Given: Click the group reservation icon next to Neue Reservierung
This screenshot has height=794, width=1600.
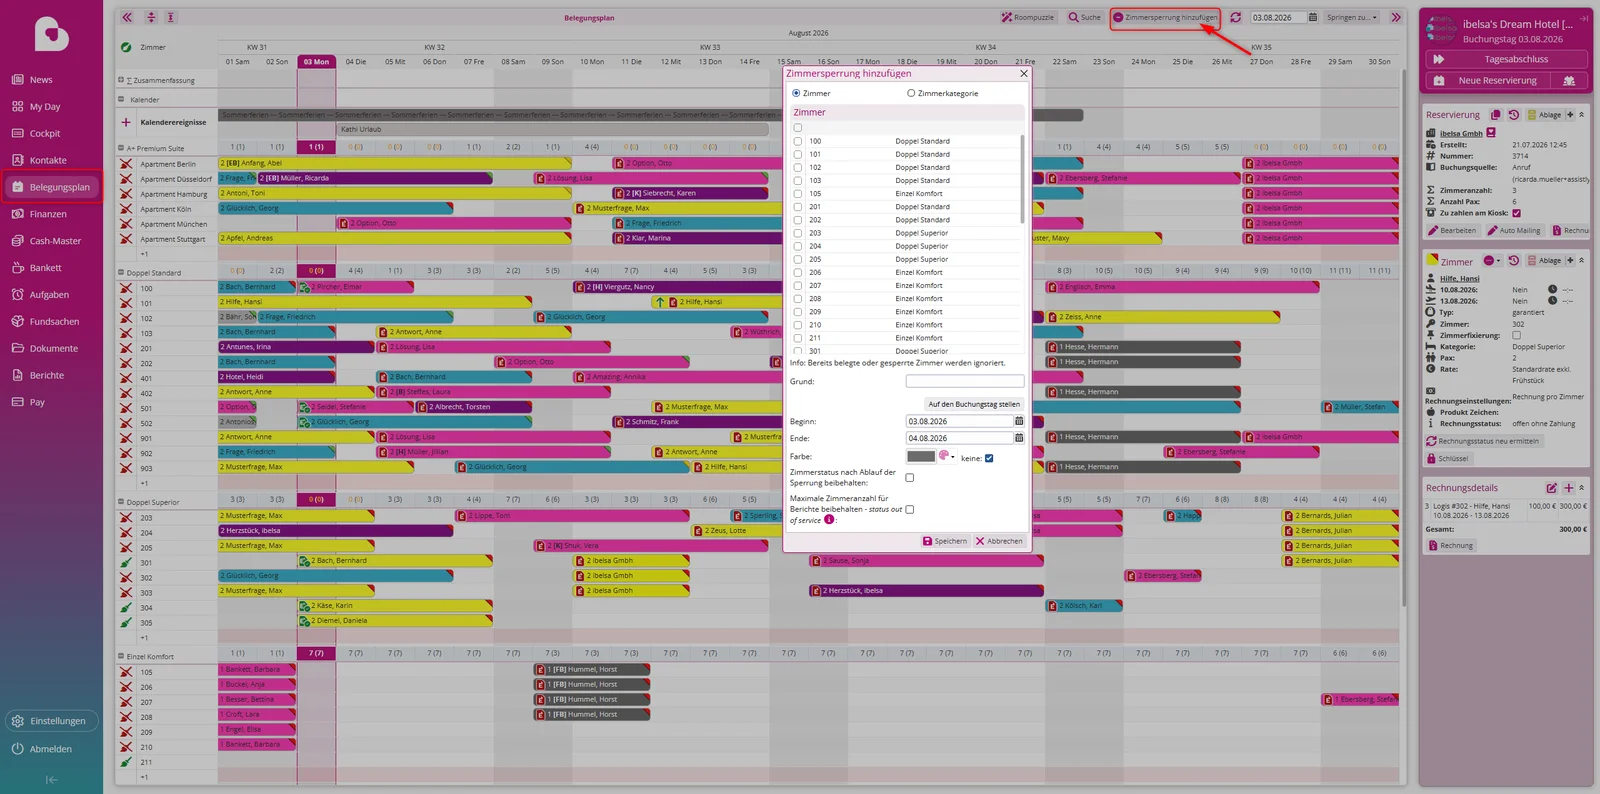Looking at the screenshot, I should (x=1569, y=80).
